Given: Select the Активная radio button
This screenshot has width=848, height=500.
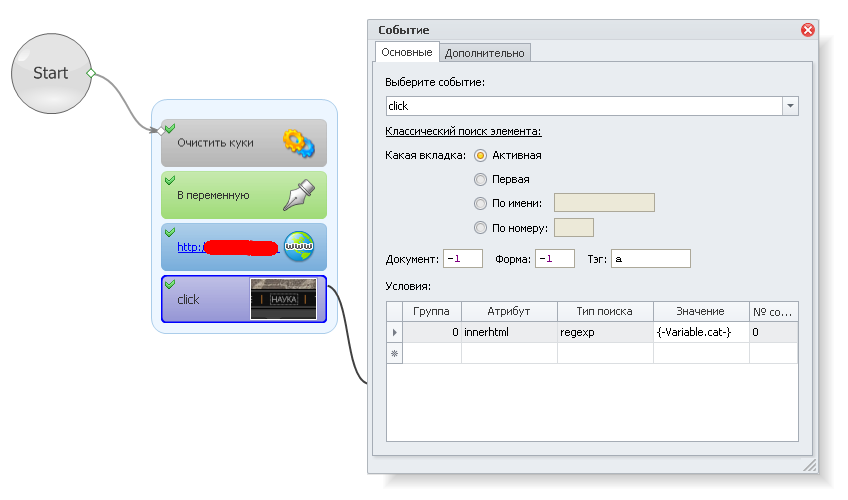Looking at the screenshot, I should [x=480, y=156].
